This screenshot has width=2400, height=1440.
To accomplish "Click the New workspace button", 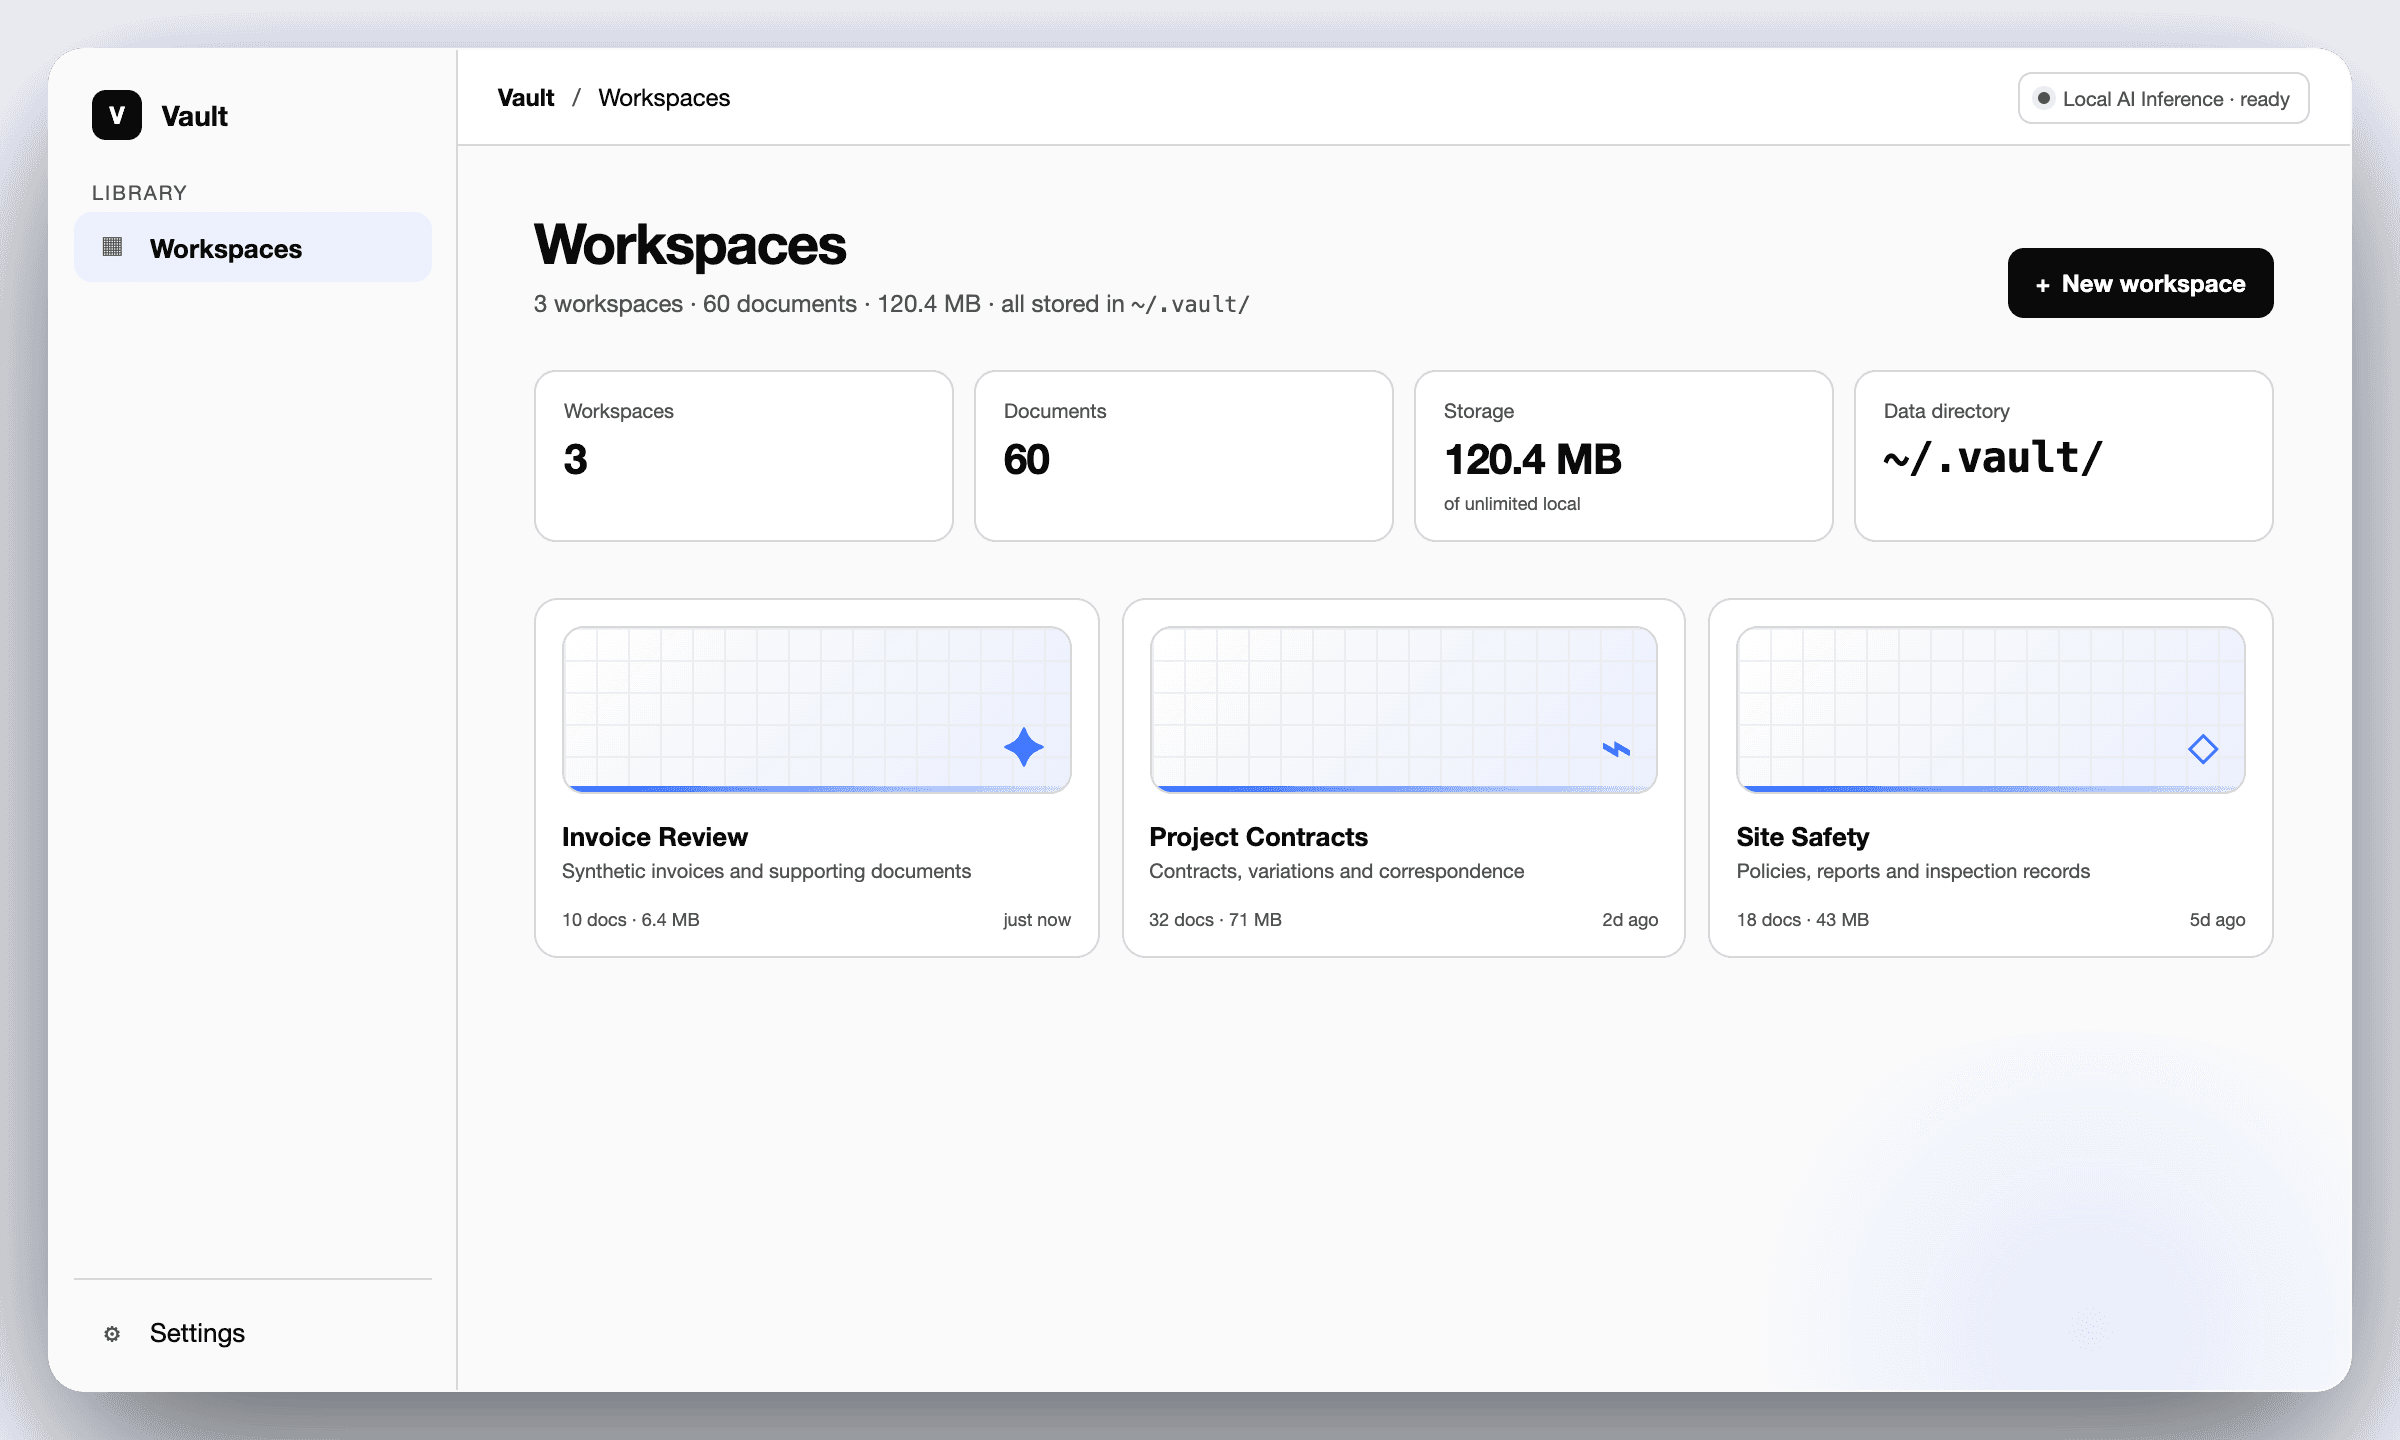I will click(x=2140, y=283).
